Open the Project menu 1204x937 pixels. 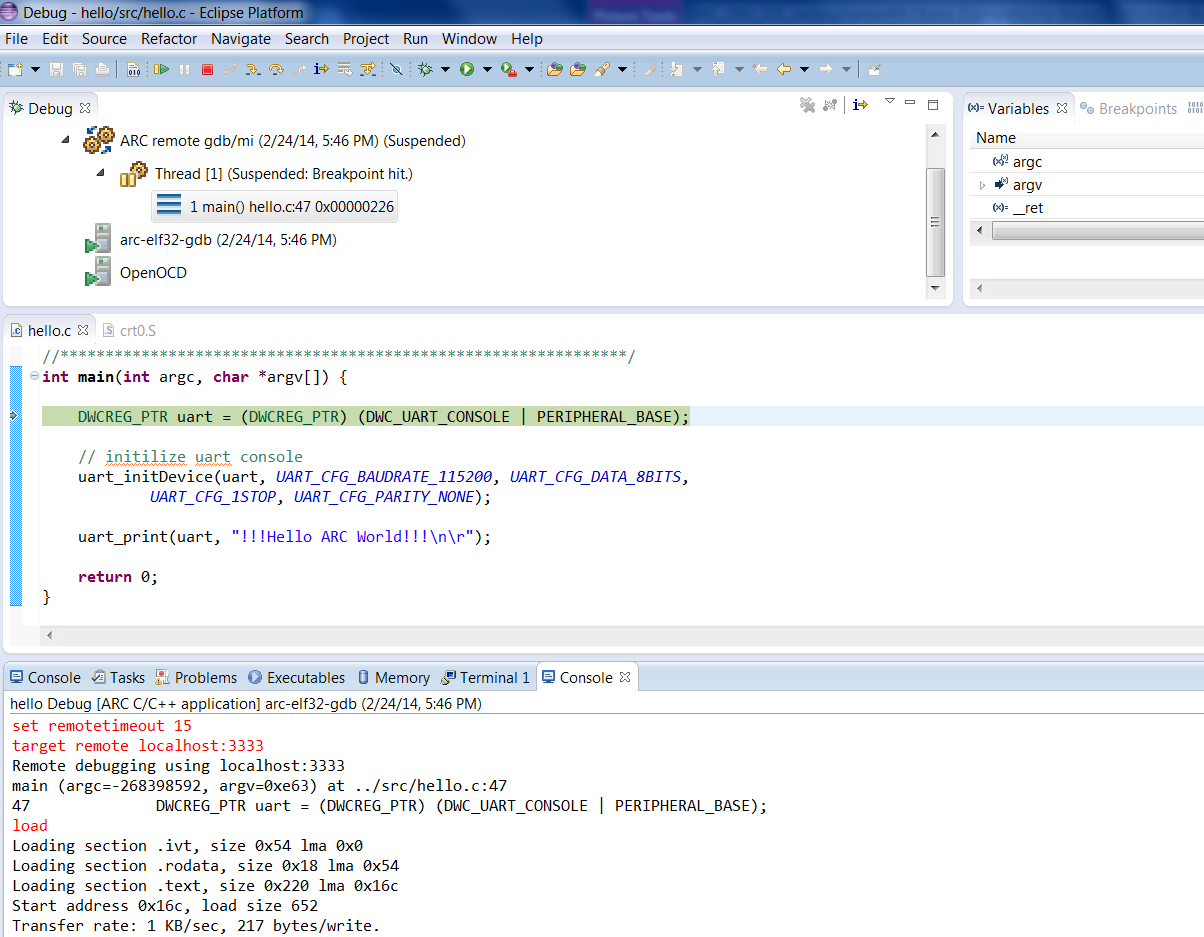coord(366,39)
